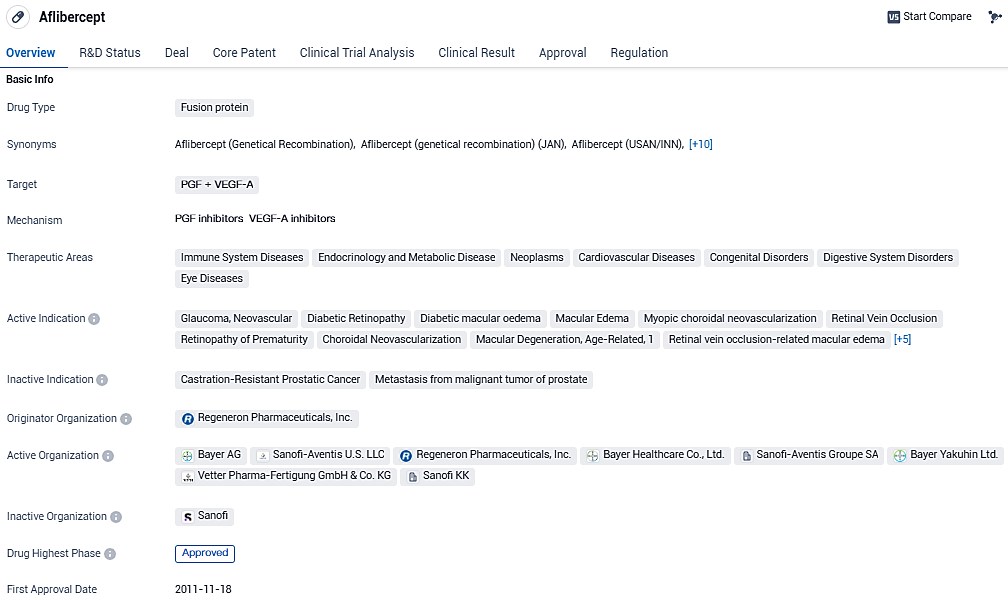The height and width of the screenshot is (600, 1008).
Task: Open the Bayer AG organization tag
Action: (210, 455)
